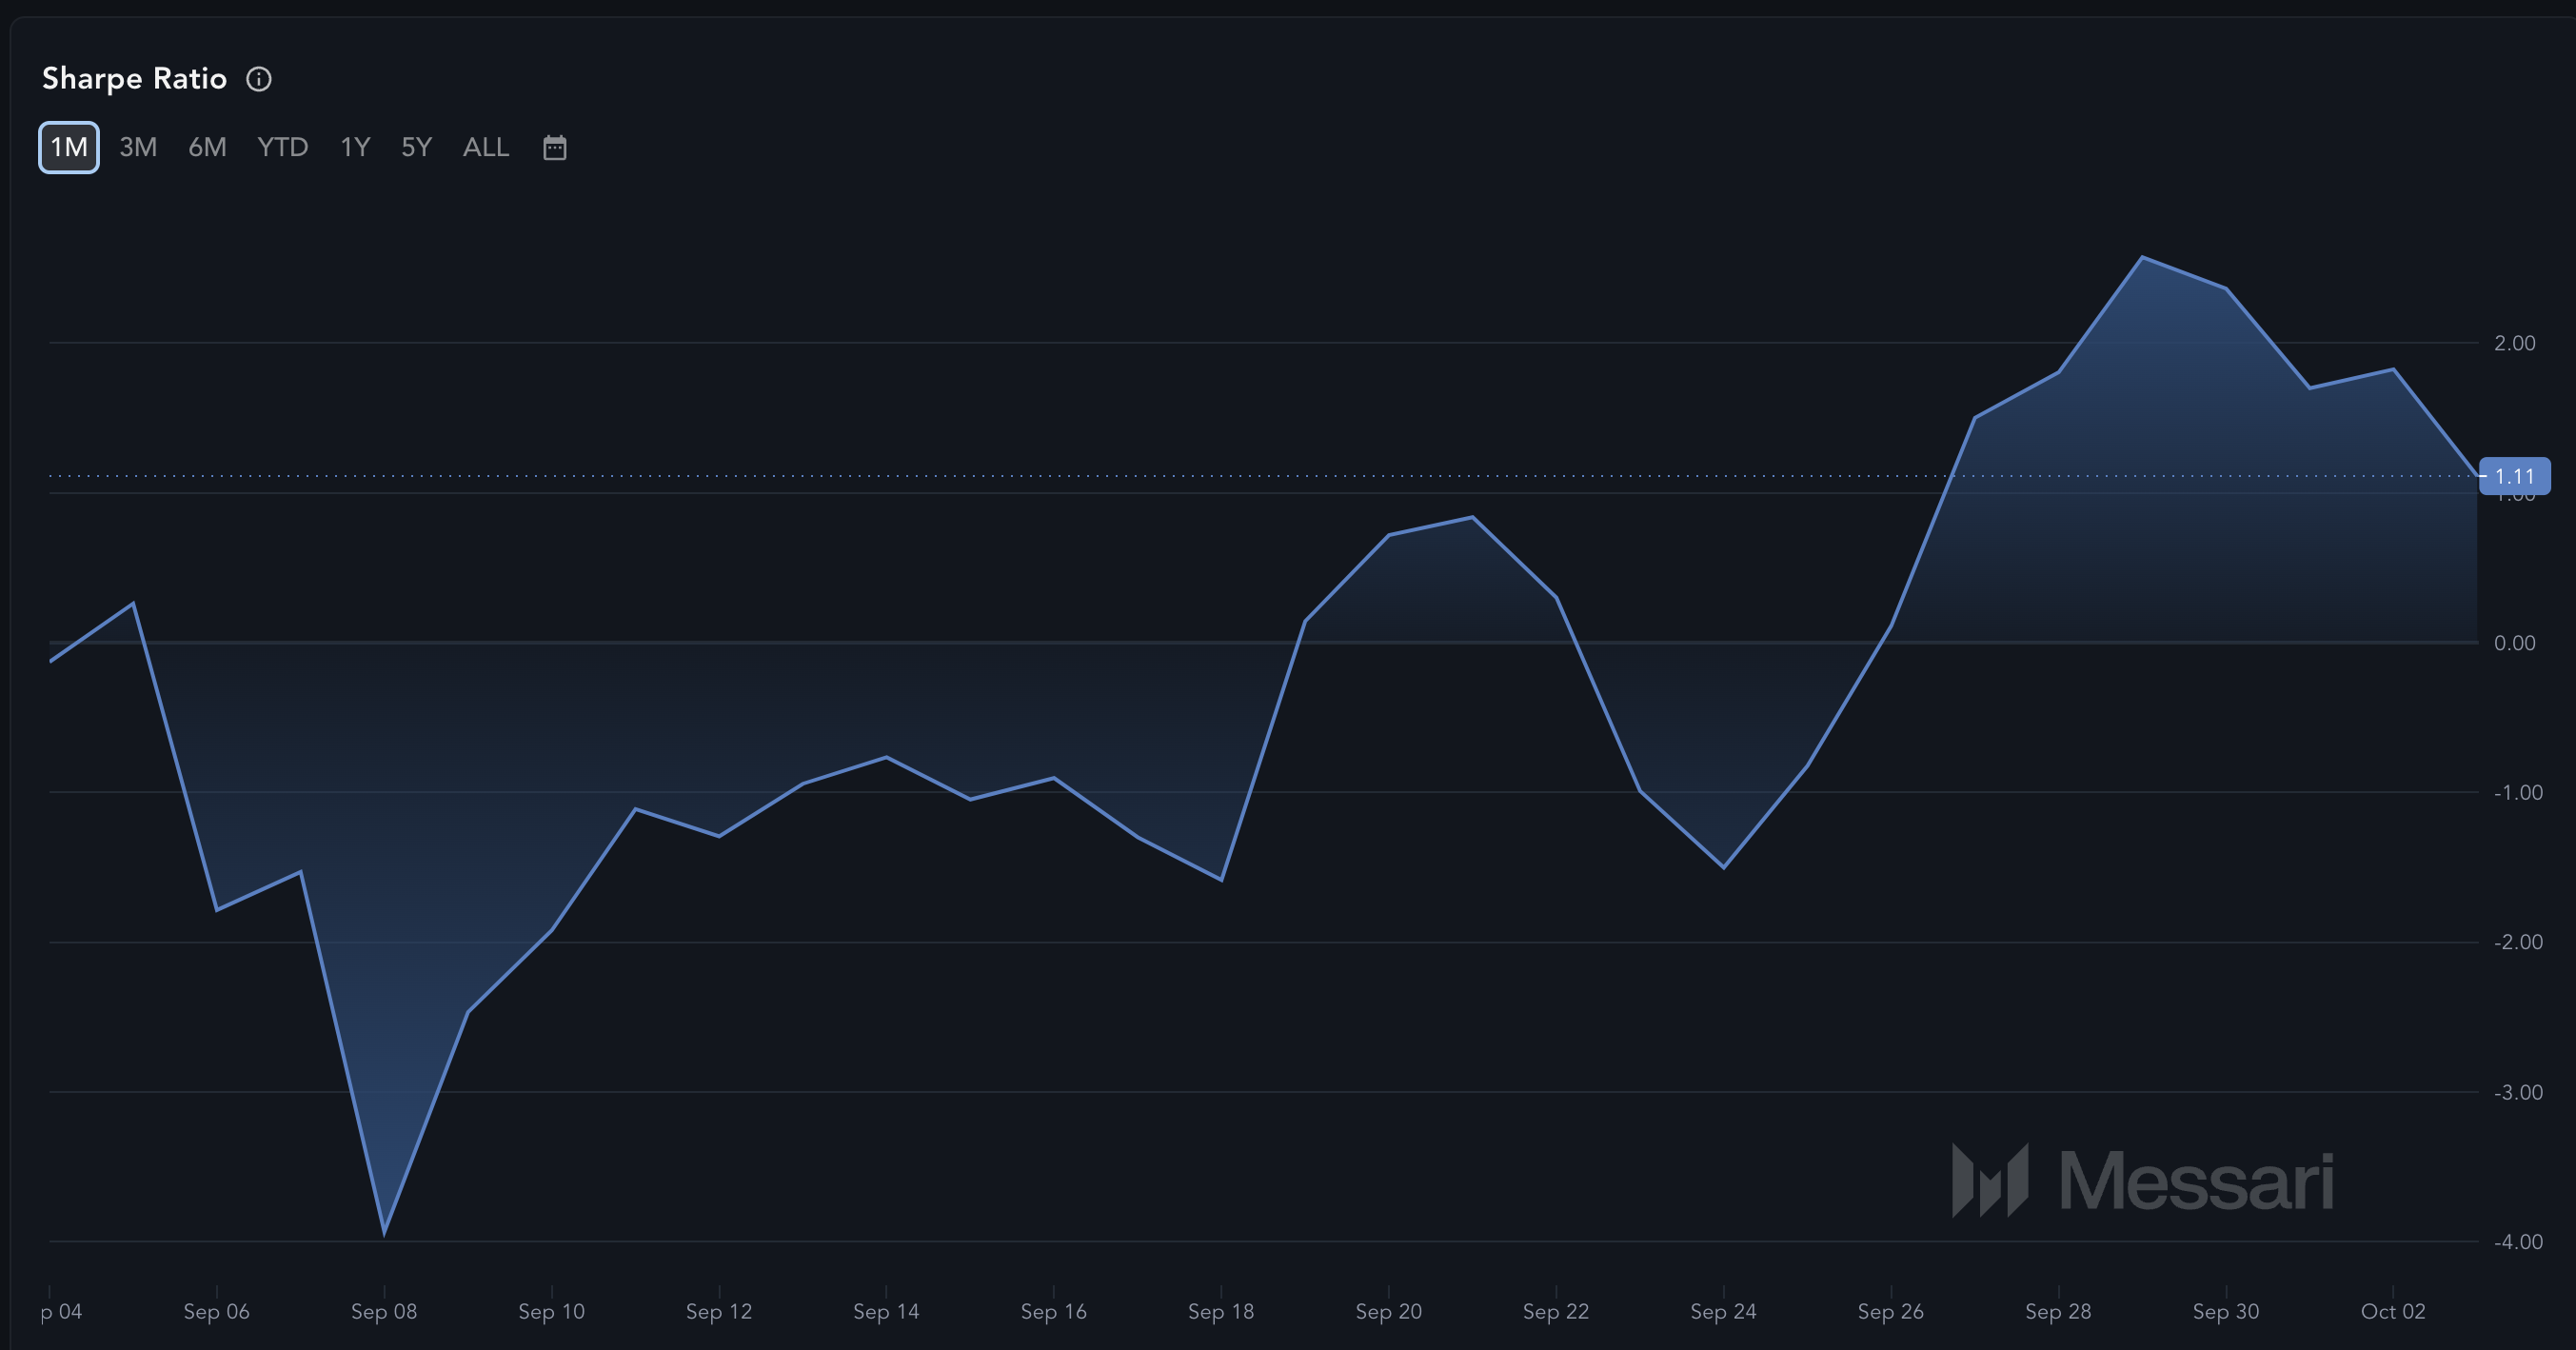Choose the 5Y time range
Image resolution: width=2576 pixels, height=1350 pixels.
point(416,148)
